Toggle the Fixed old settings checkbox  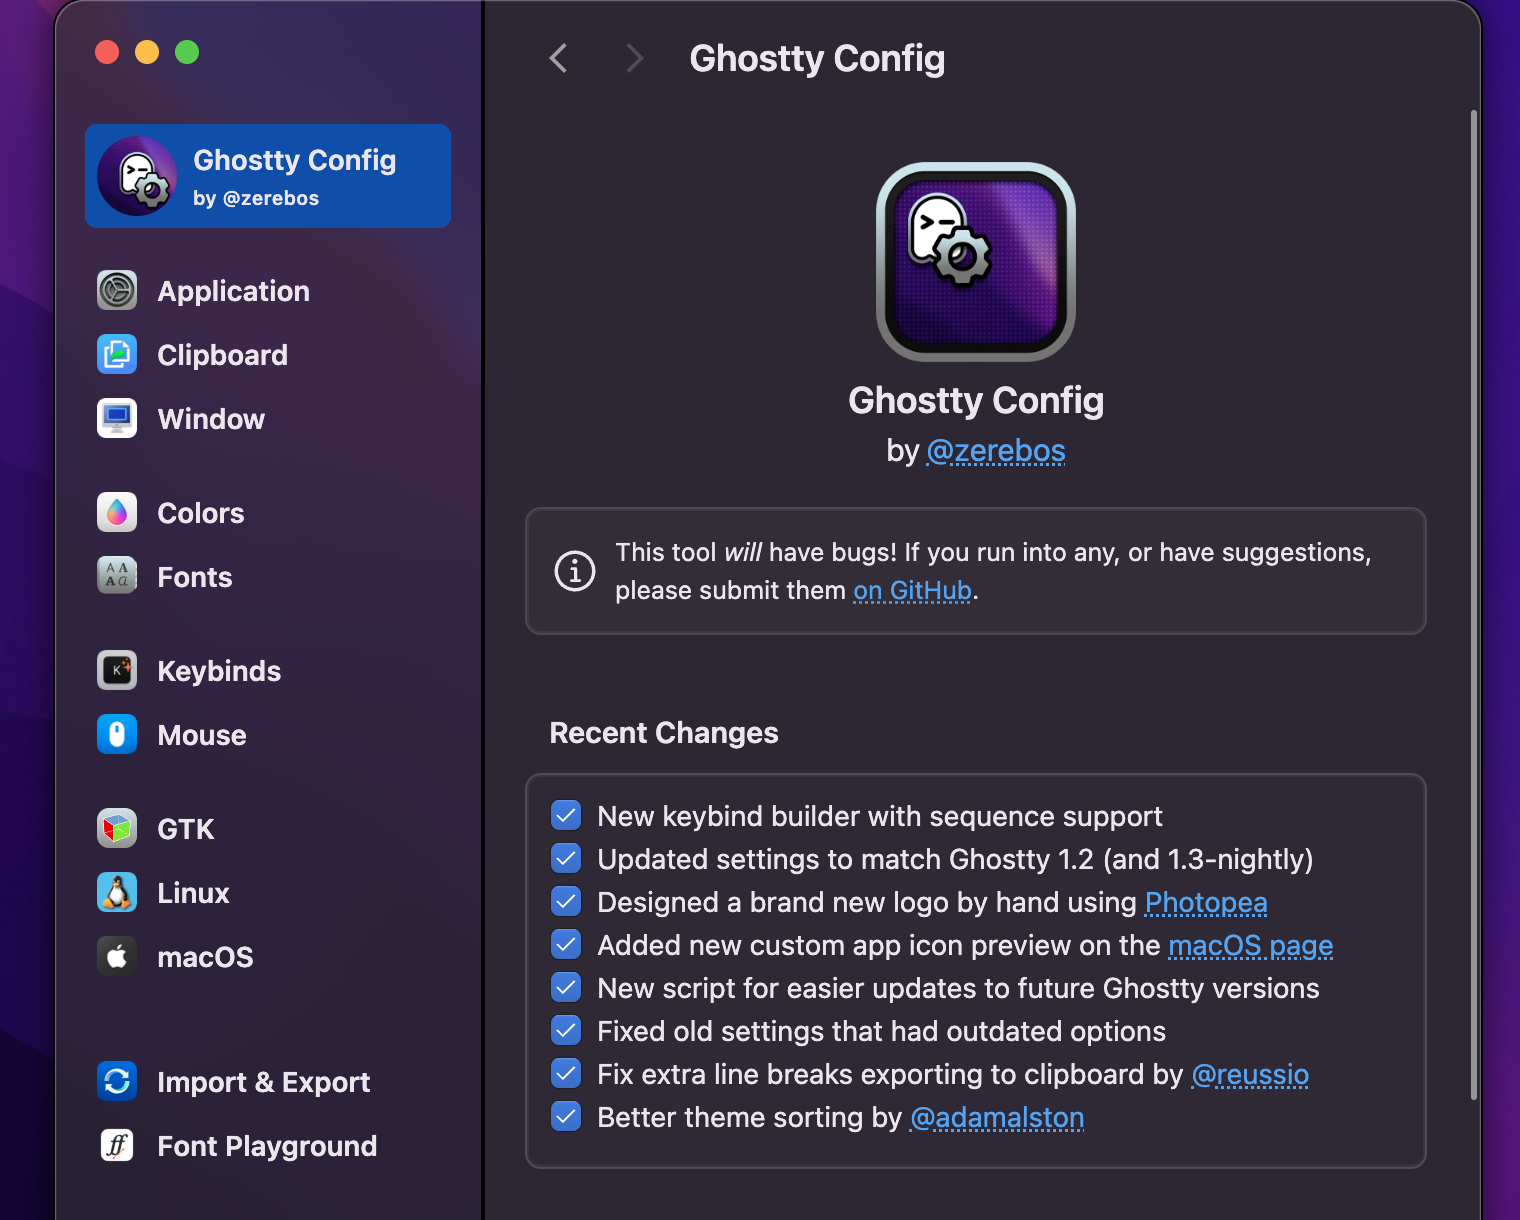pyautogui.click(x=566, y=1031)
